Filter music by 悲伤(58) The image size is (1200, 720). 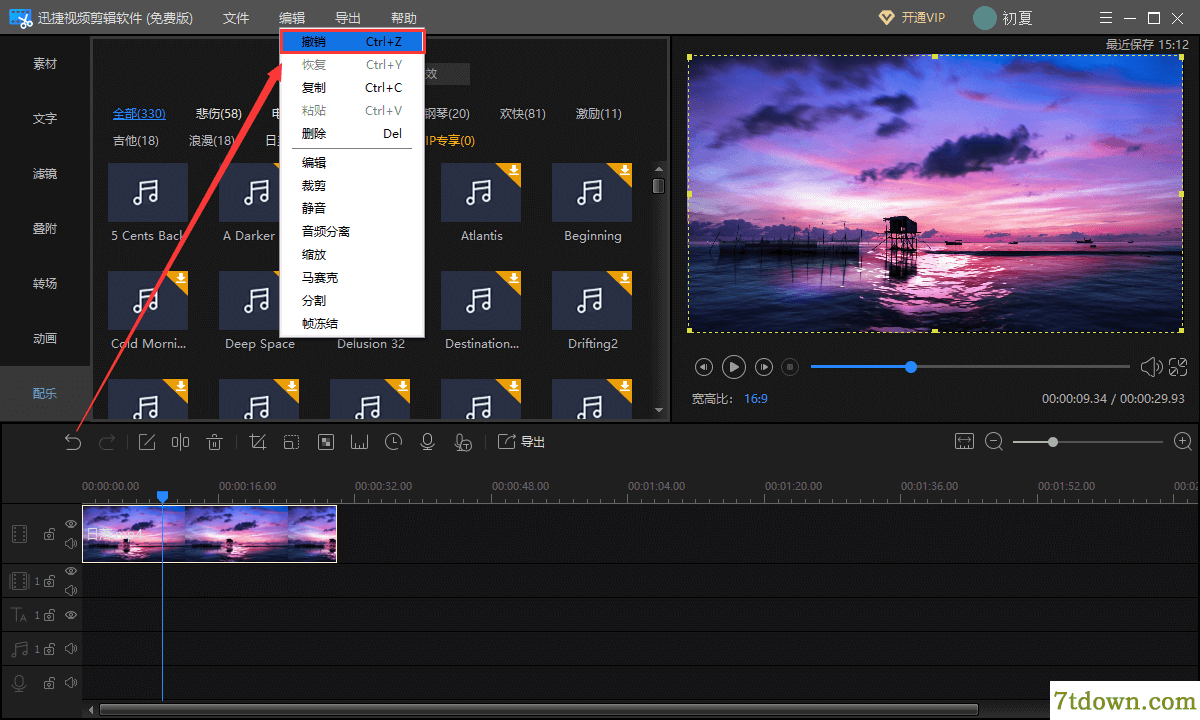tap(219, 114)
